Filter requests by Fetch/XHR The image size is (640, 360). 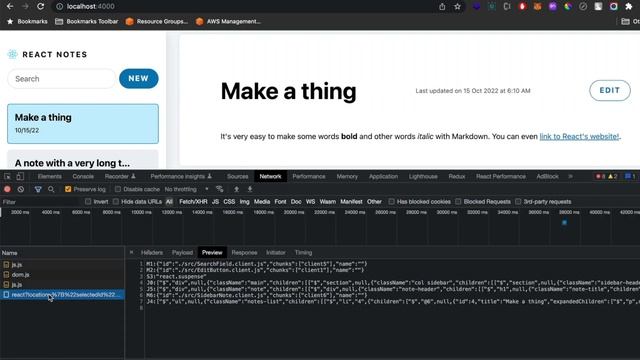(193, 202)
